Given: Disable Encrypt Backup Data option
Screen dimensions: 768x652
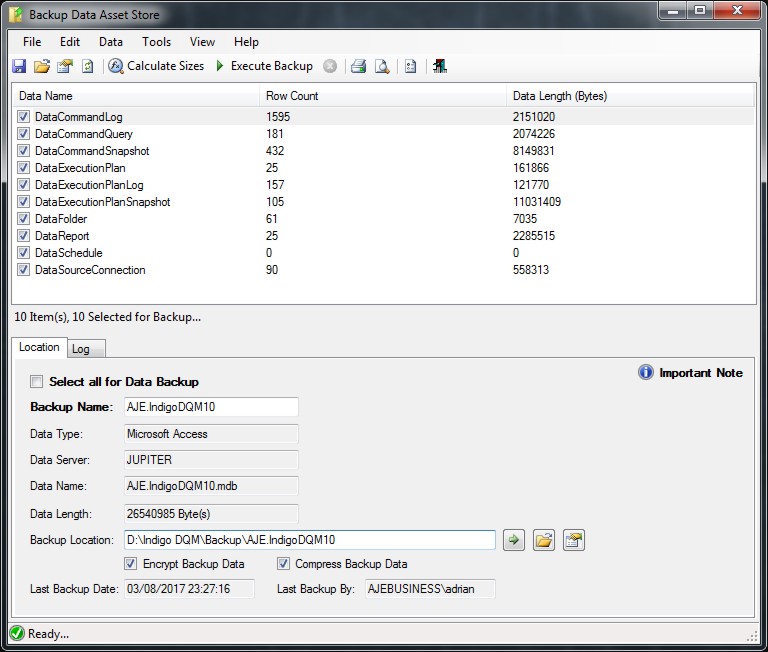Looking at the screenshot, I should pos(131,564).
